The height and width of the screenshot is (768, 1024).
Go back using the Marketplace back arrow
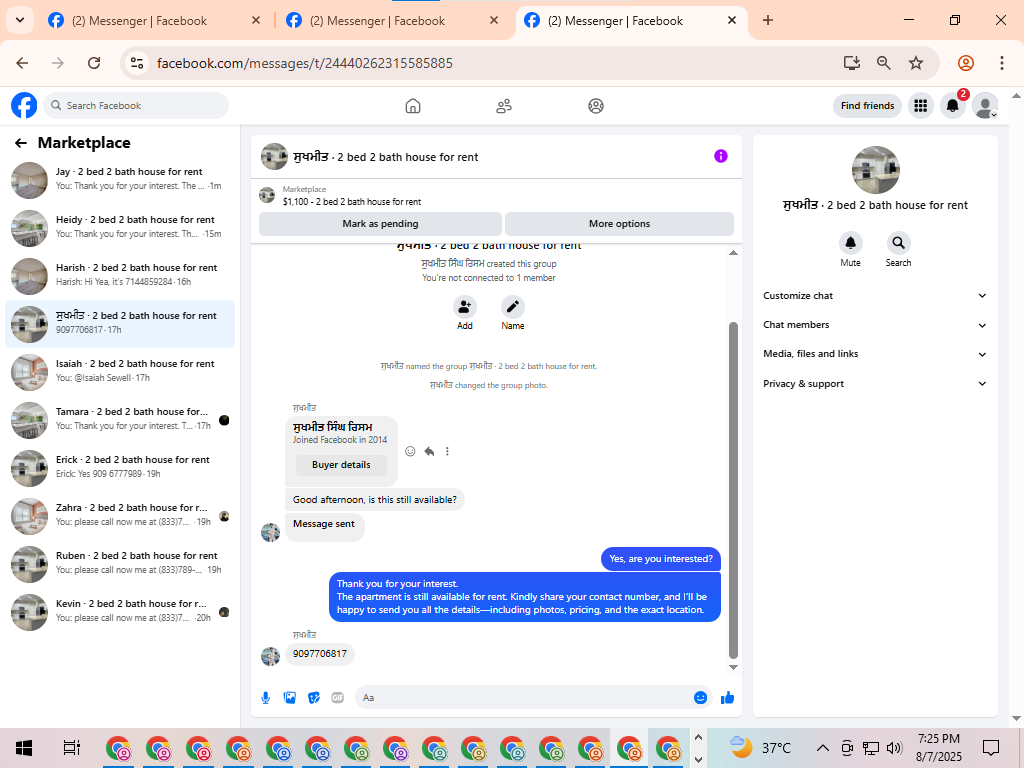(x=21, y=143)
